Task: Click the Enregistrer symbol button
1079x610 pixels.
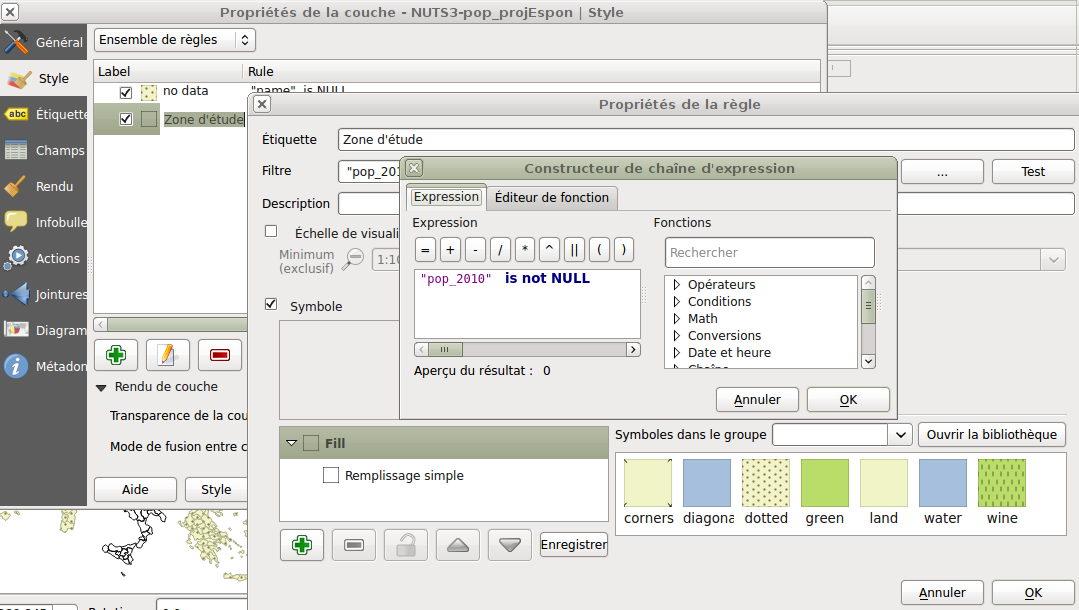Action: (x=574, y=545)
